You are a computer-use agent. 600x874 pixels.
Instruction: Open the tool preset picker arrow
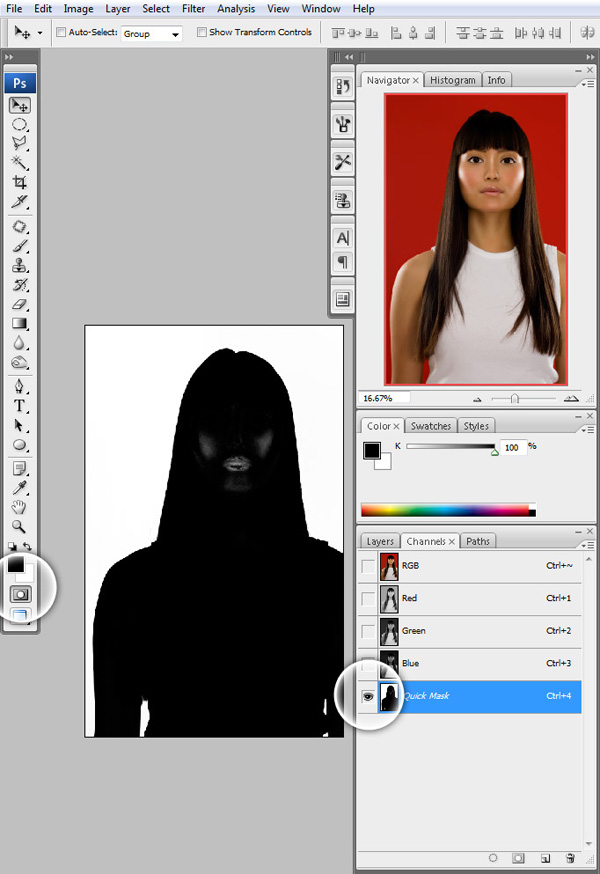(x=40, y=33)
